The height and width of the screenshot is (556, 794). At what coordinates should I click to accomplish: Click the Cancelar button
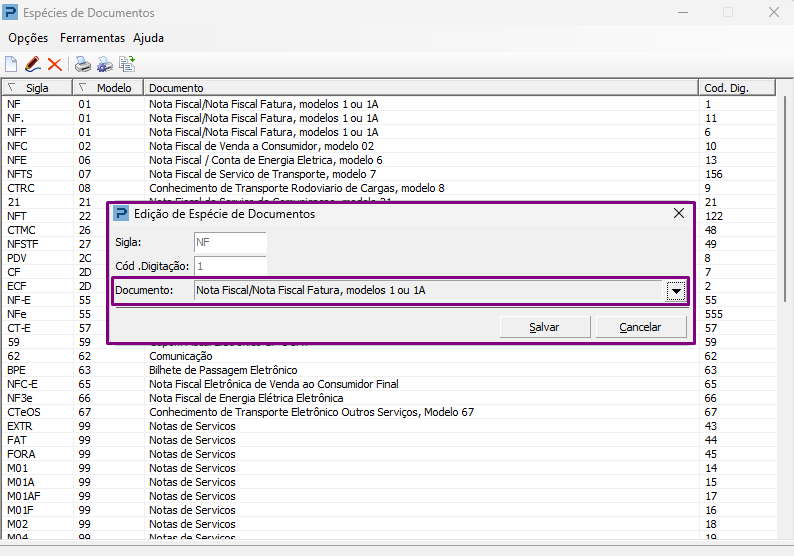[x=641, y=327]
